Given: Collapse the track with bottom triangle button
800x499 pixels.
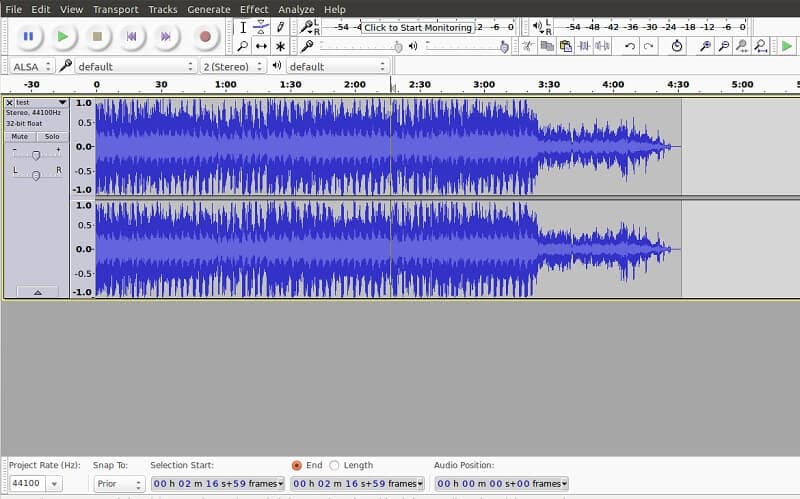Looking at the screenshot, I should coord(37,292).
